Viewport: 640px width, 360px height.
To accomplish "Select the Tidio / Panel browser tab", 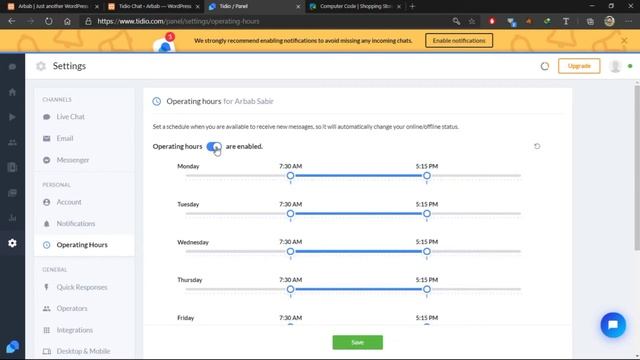I will pyautogui.click(x=254, y=7).
